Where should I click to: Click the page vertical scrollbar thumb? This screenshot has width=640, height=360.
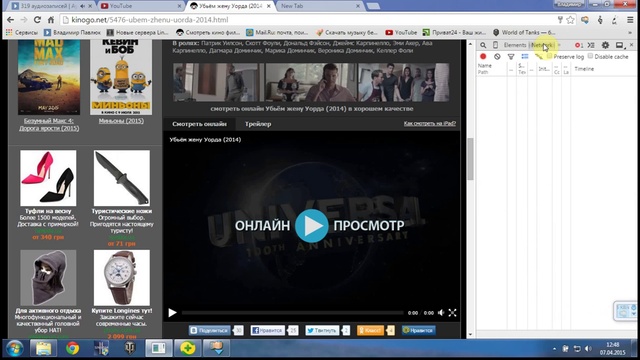click(x=470, y=159)
